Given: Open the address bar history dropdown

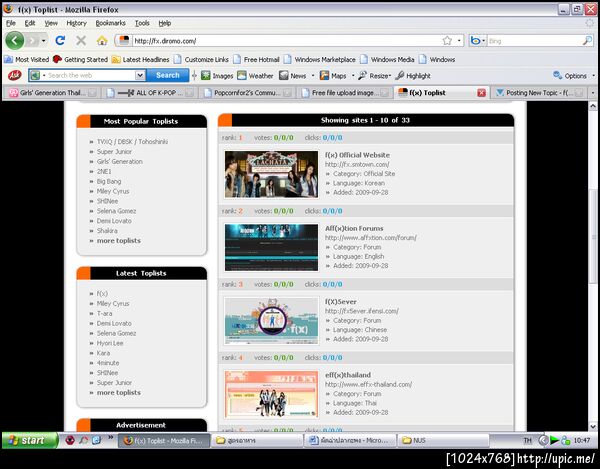Looking at the screenshot, I should click(459, 41).
